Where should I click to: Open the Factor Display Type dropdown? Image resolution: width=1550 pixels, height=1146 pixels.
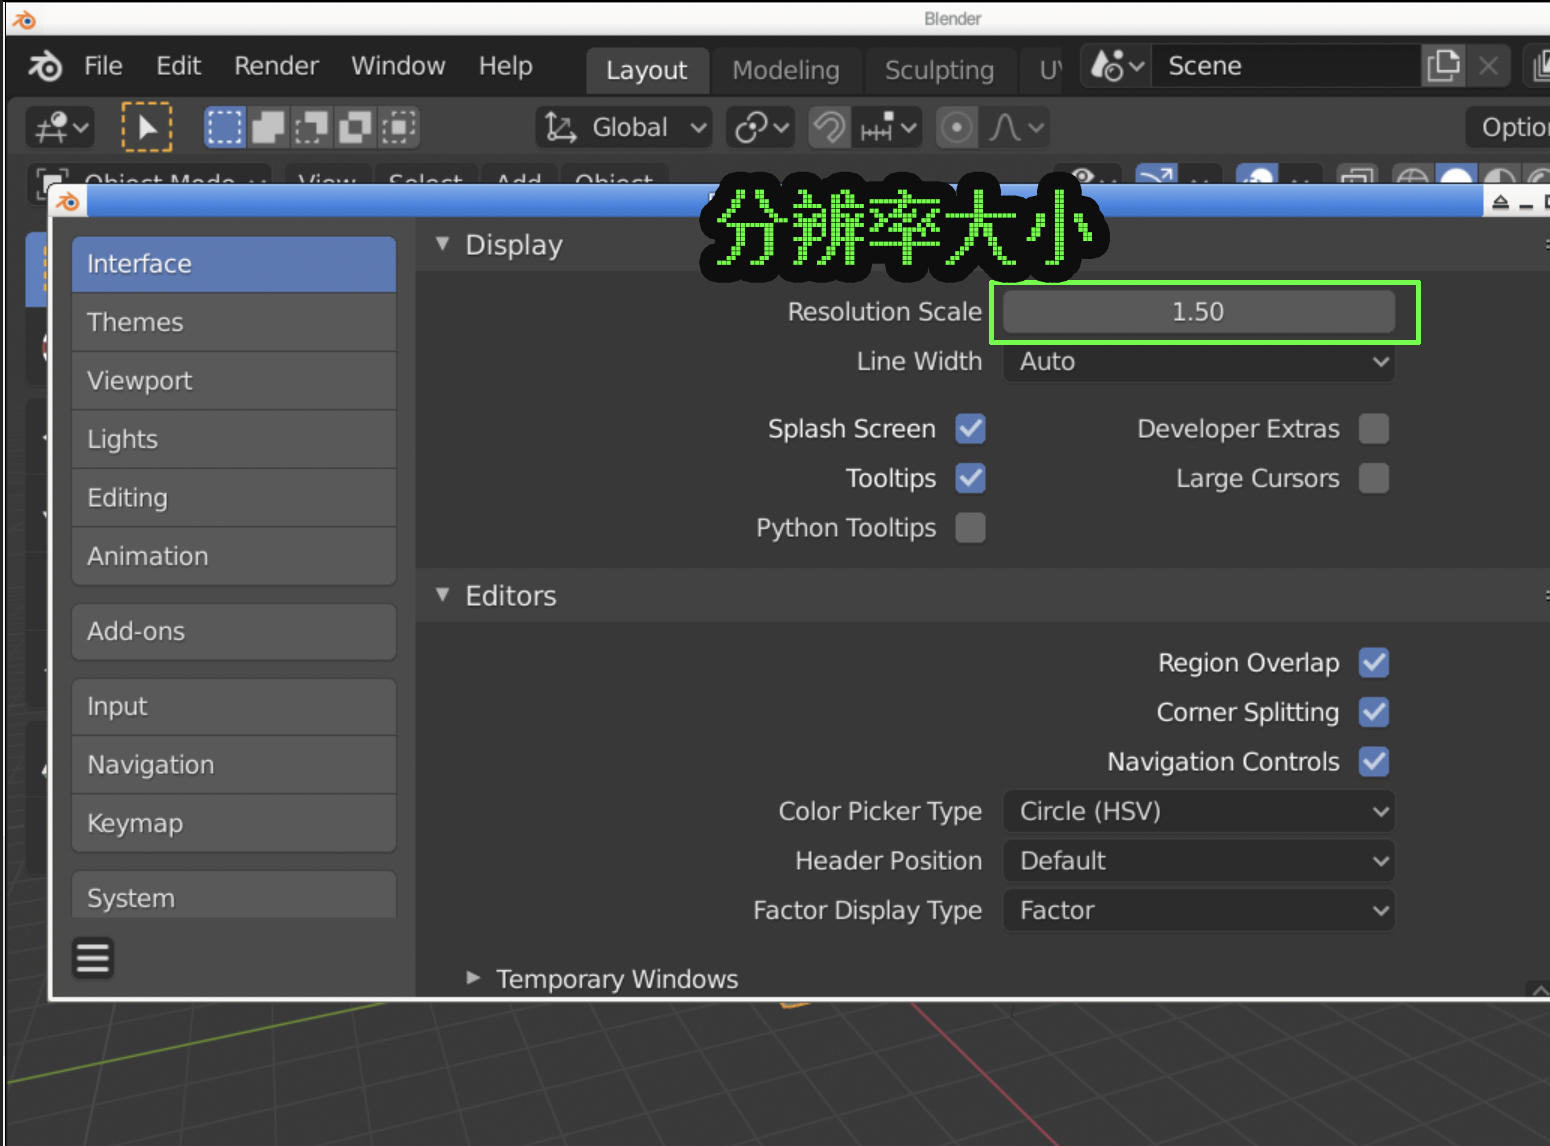(1198, 910)
